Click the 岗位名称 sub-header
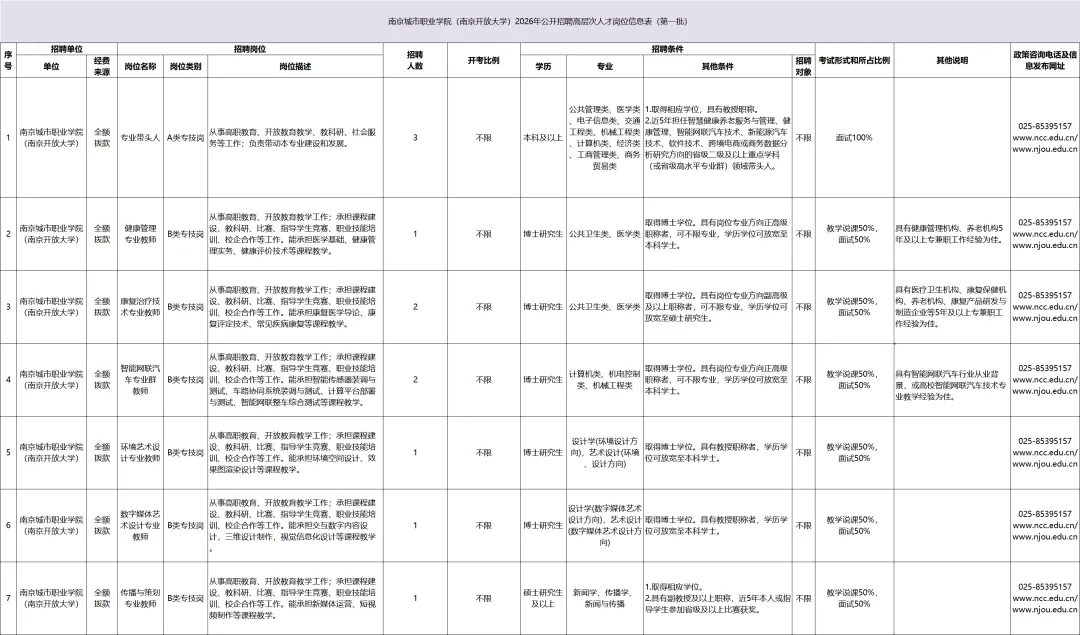This screenshot has height=635, width=1080. 141,66
